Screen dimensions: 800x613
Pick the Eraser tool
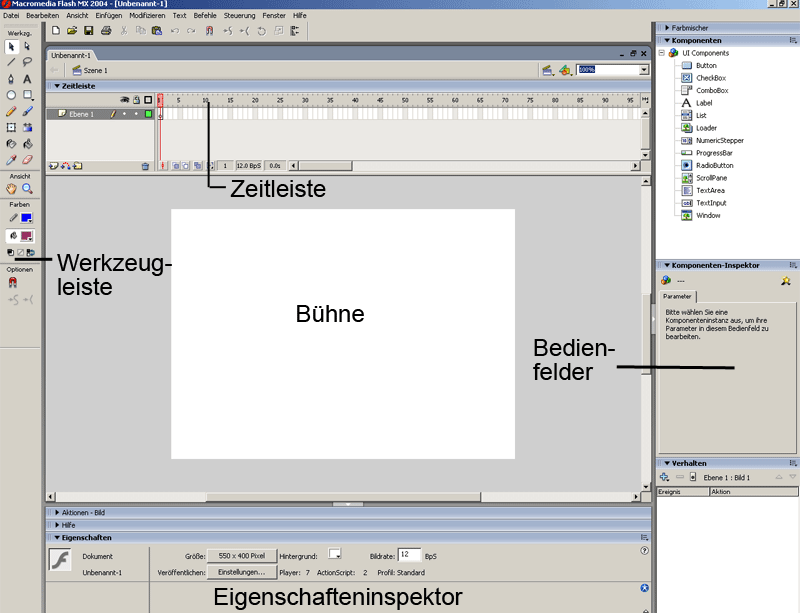click(28, 159)
